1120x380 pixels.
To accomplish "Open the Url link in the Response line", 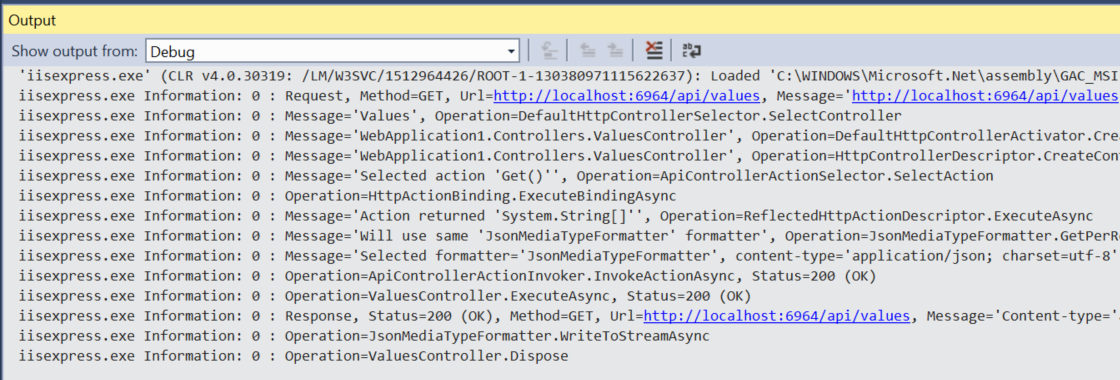I will tap(777, 315).
